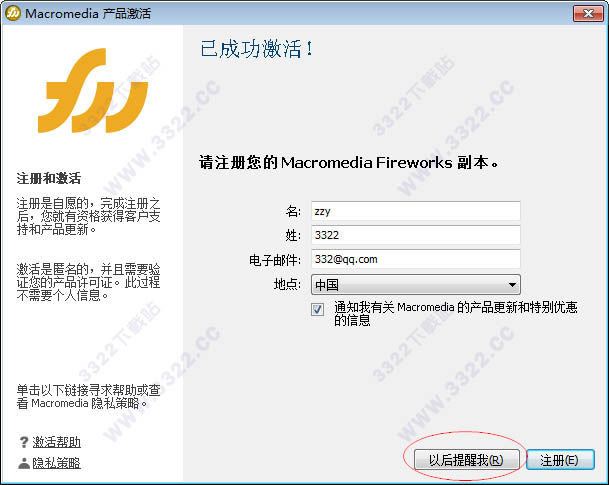Open the 地点 dropdown showing 中国

416,285
